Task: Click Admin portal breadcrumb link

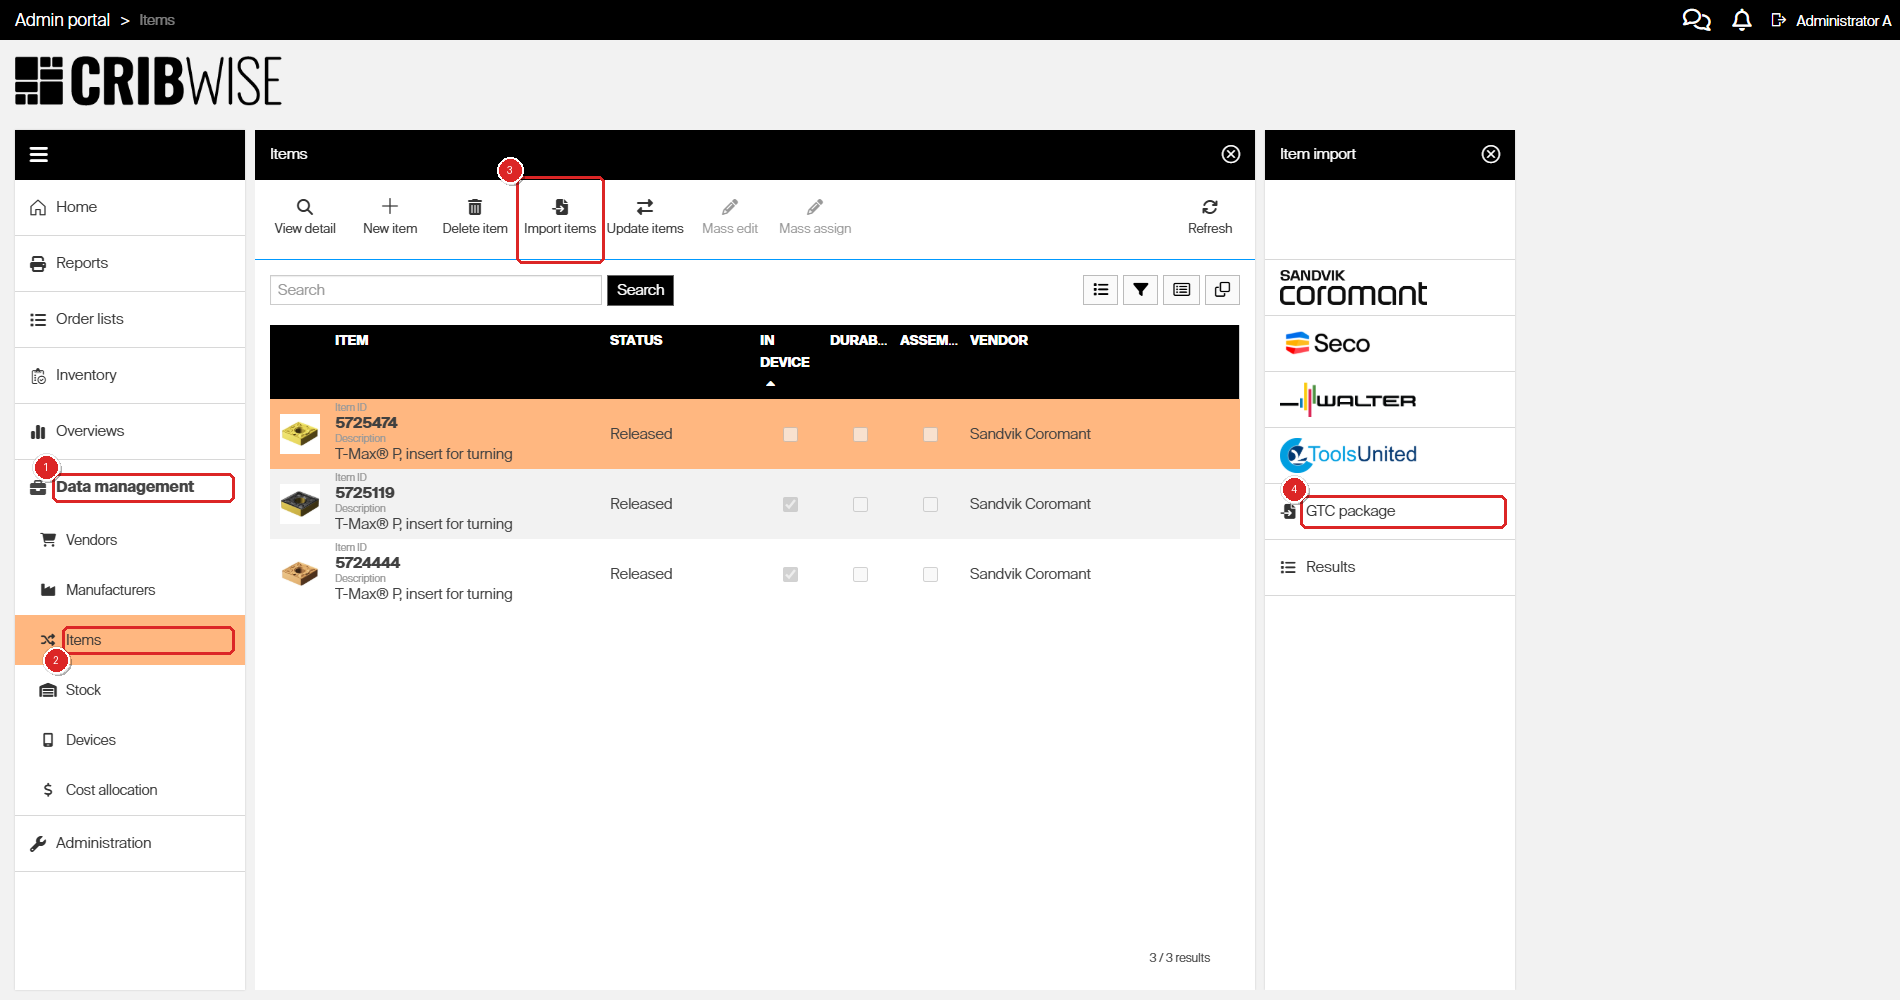Action: click(x=62, y=20)
